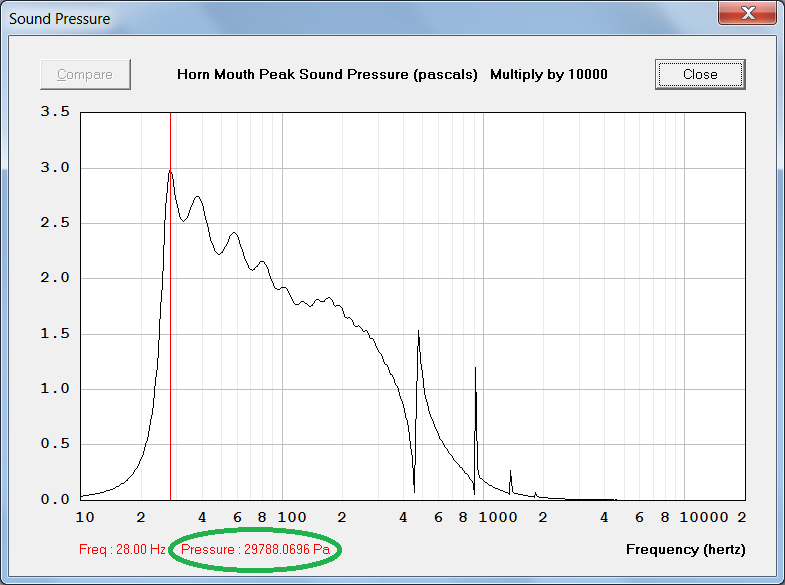Click the 10000 x-axis frequency label
Screen dimensions: 785x585
click(704, 517)
